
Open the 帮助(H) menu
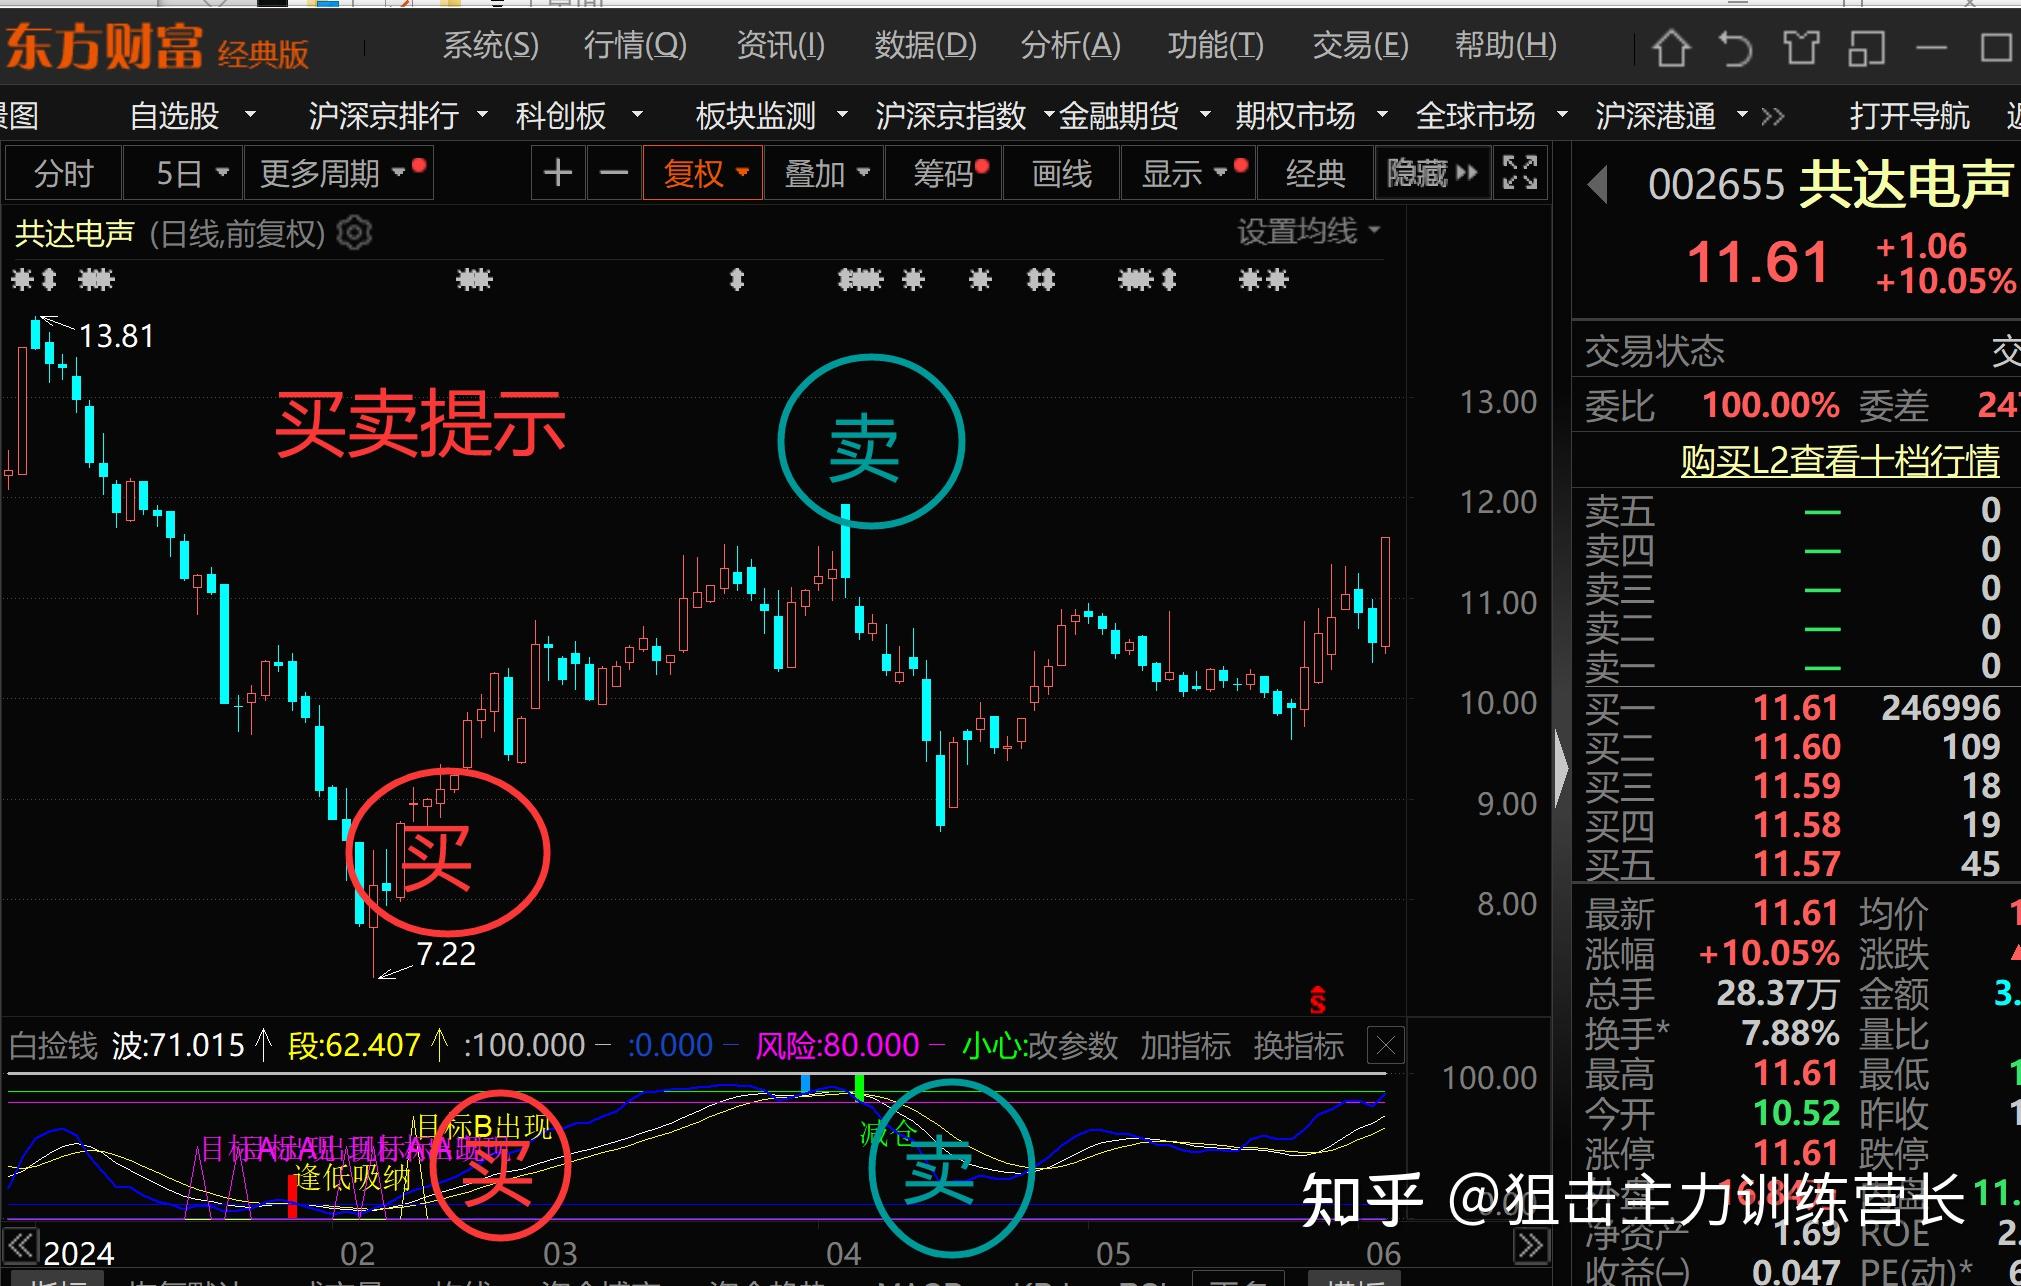(1505, 45)
